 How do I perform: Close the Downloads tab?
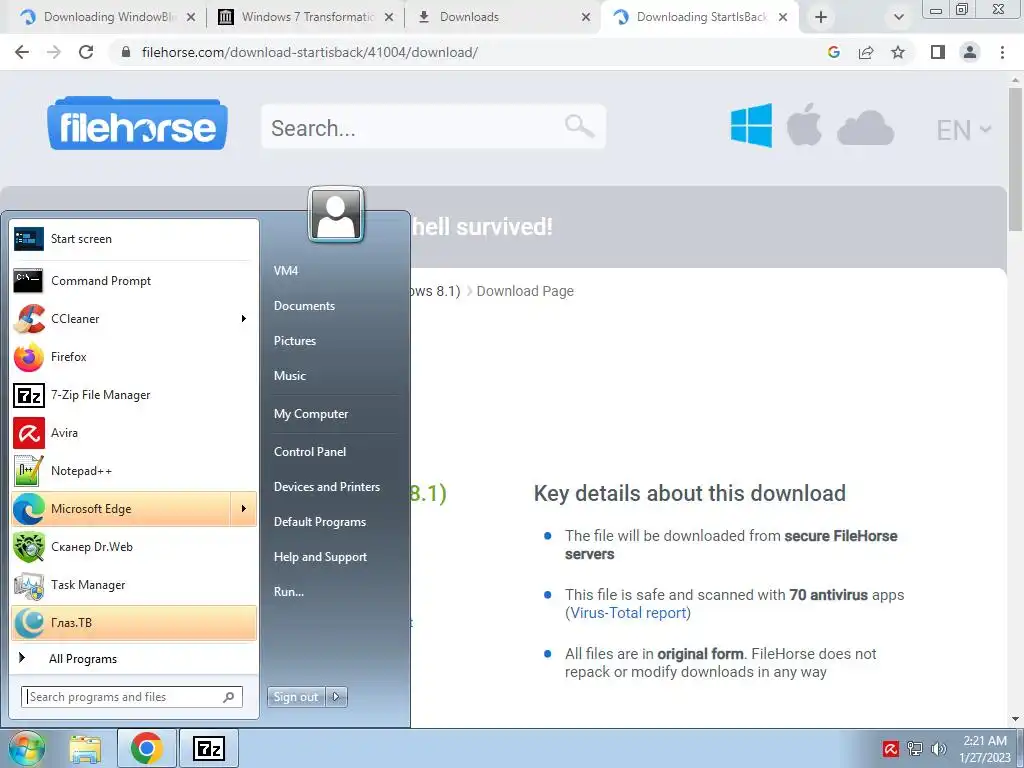(x=586, y=17)
